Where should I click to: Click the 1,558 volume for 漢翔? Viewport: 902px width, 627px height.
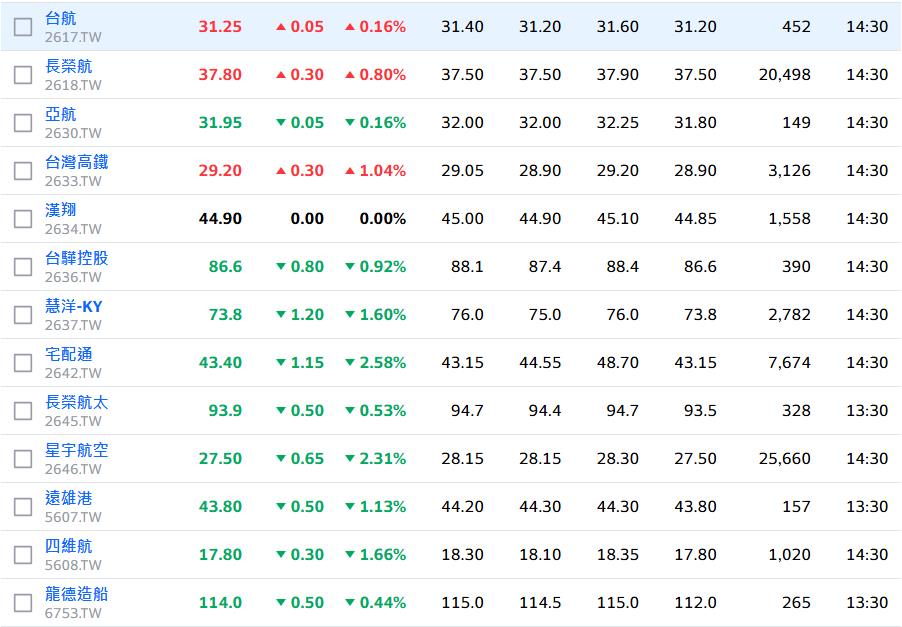(789, 219)
